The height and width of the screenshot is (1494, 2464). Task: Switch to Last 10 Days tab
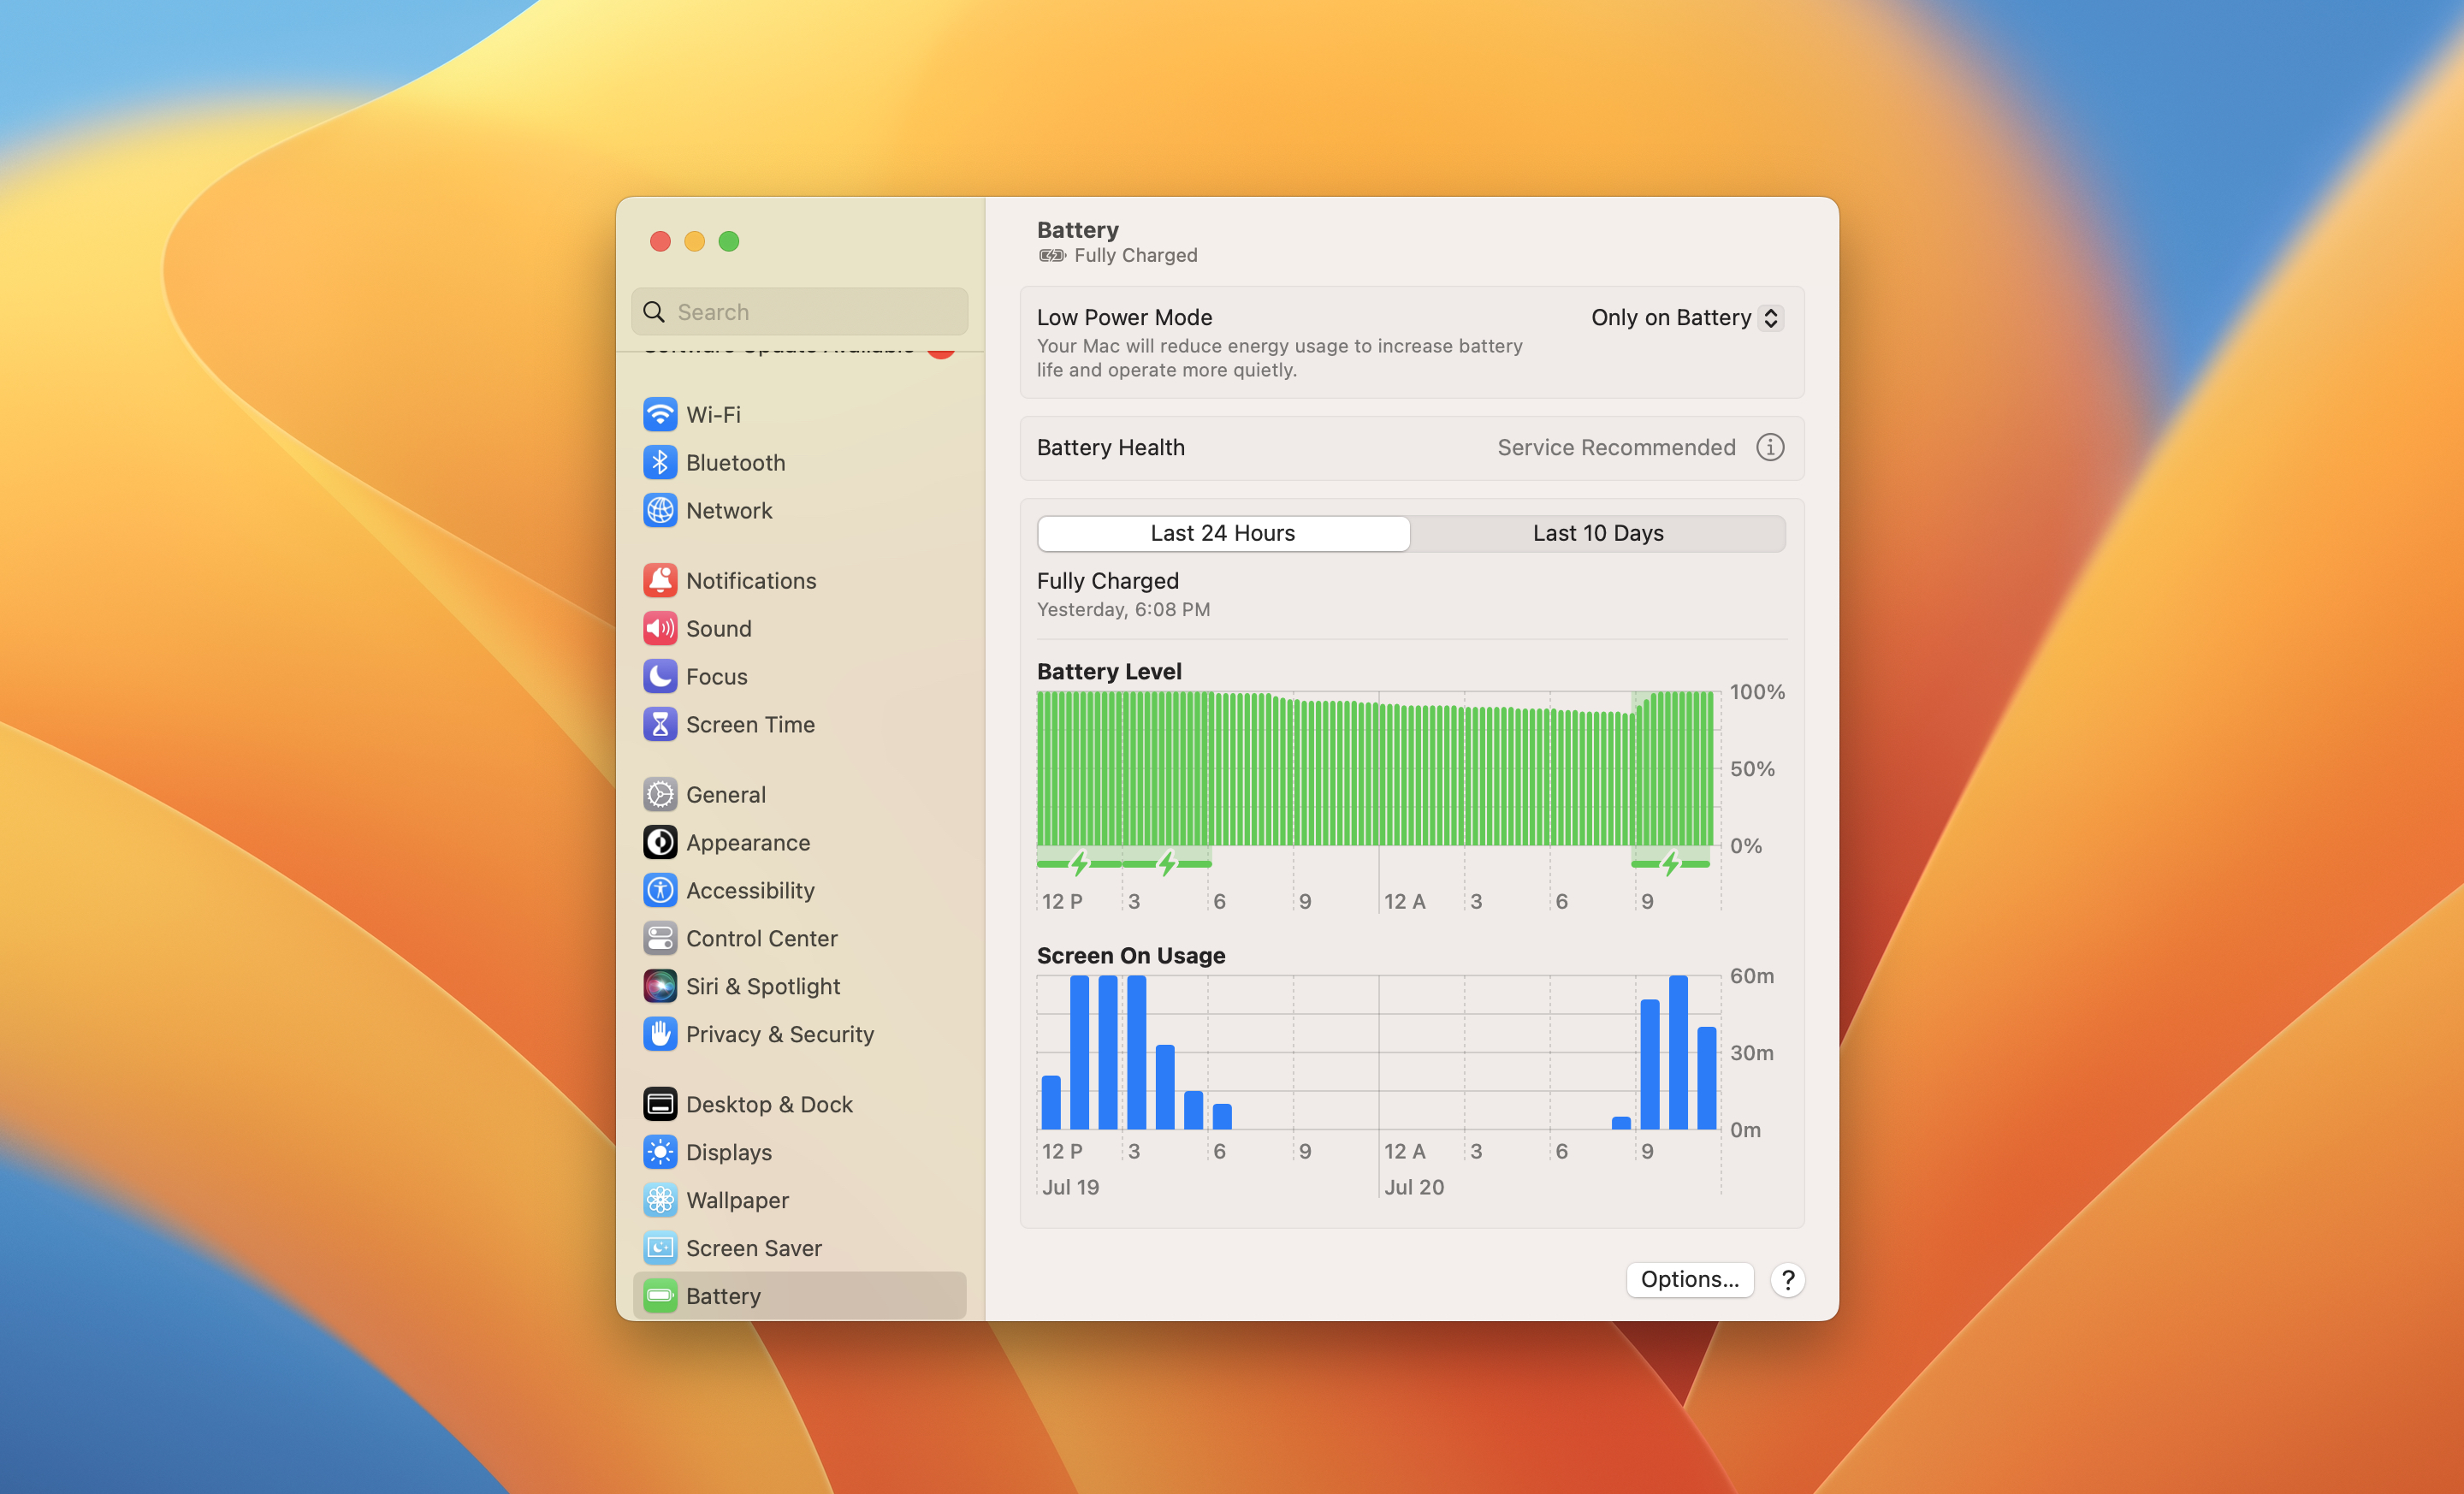click(x=1597, y=533)
